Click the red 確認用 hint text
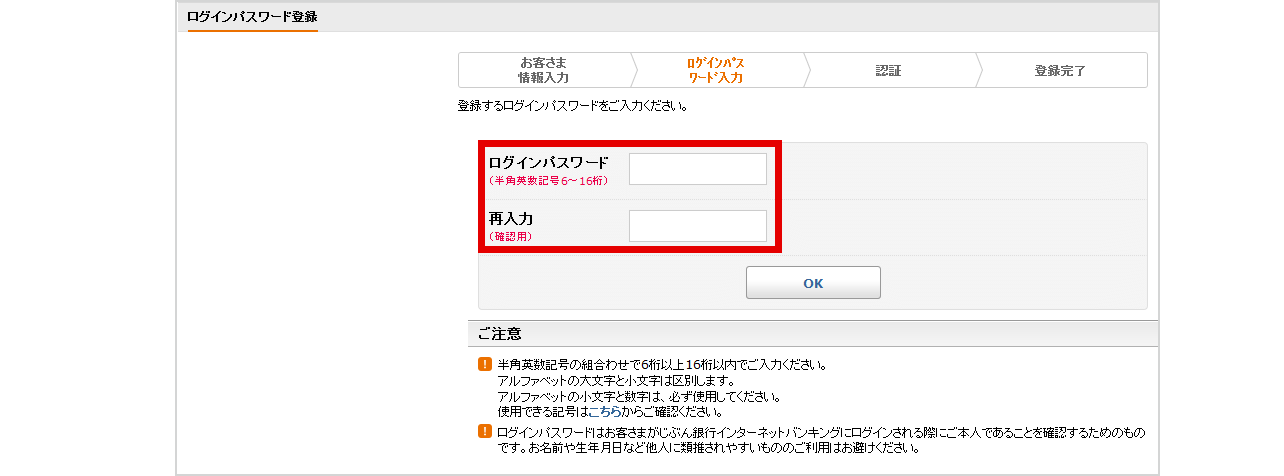The width and height of the screenshot is (1284, 476). coord(511,237)
